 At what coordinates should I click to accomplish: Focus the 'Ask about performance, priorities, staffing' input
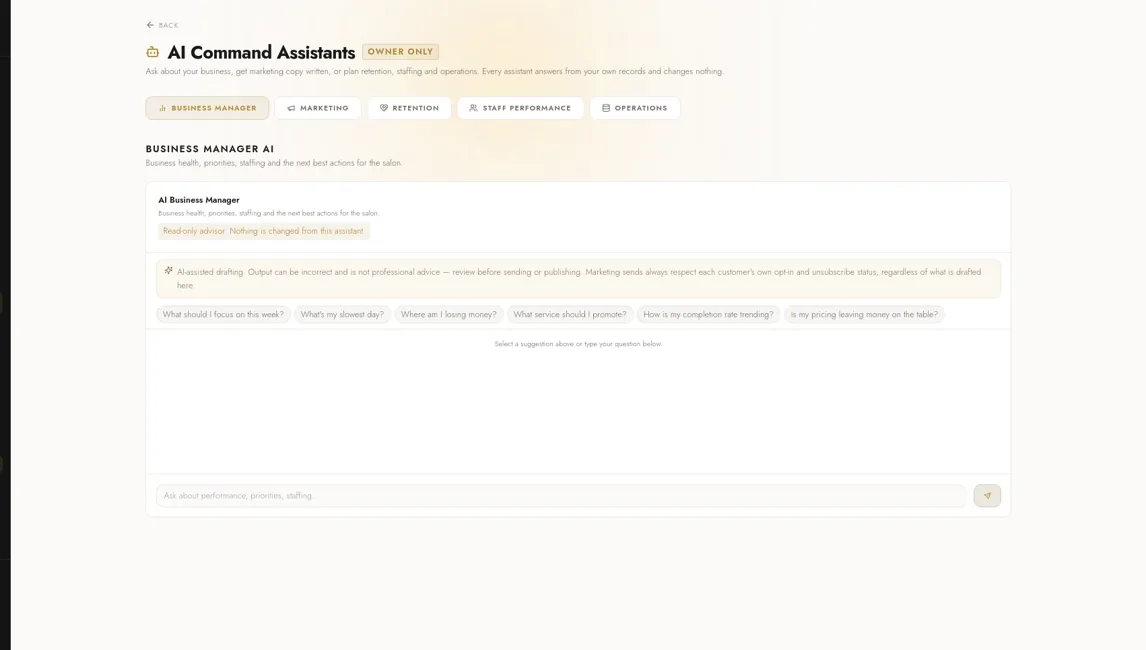pos(561,496)
